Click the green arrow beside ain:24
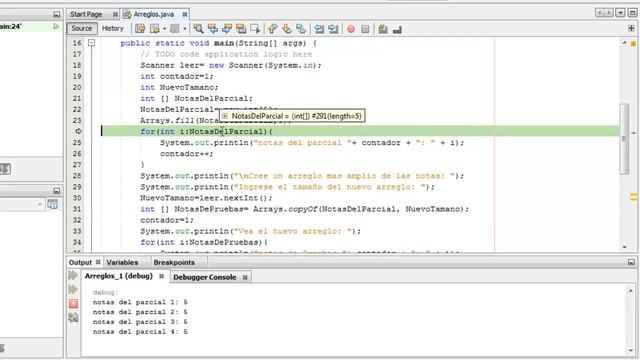 56,26
